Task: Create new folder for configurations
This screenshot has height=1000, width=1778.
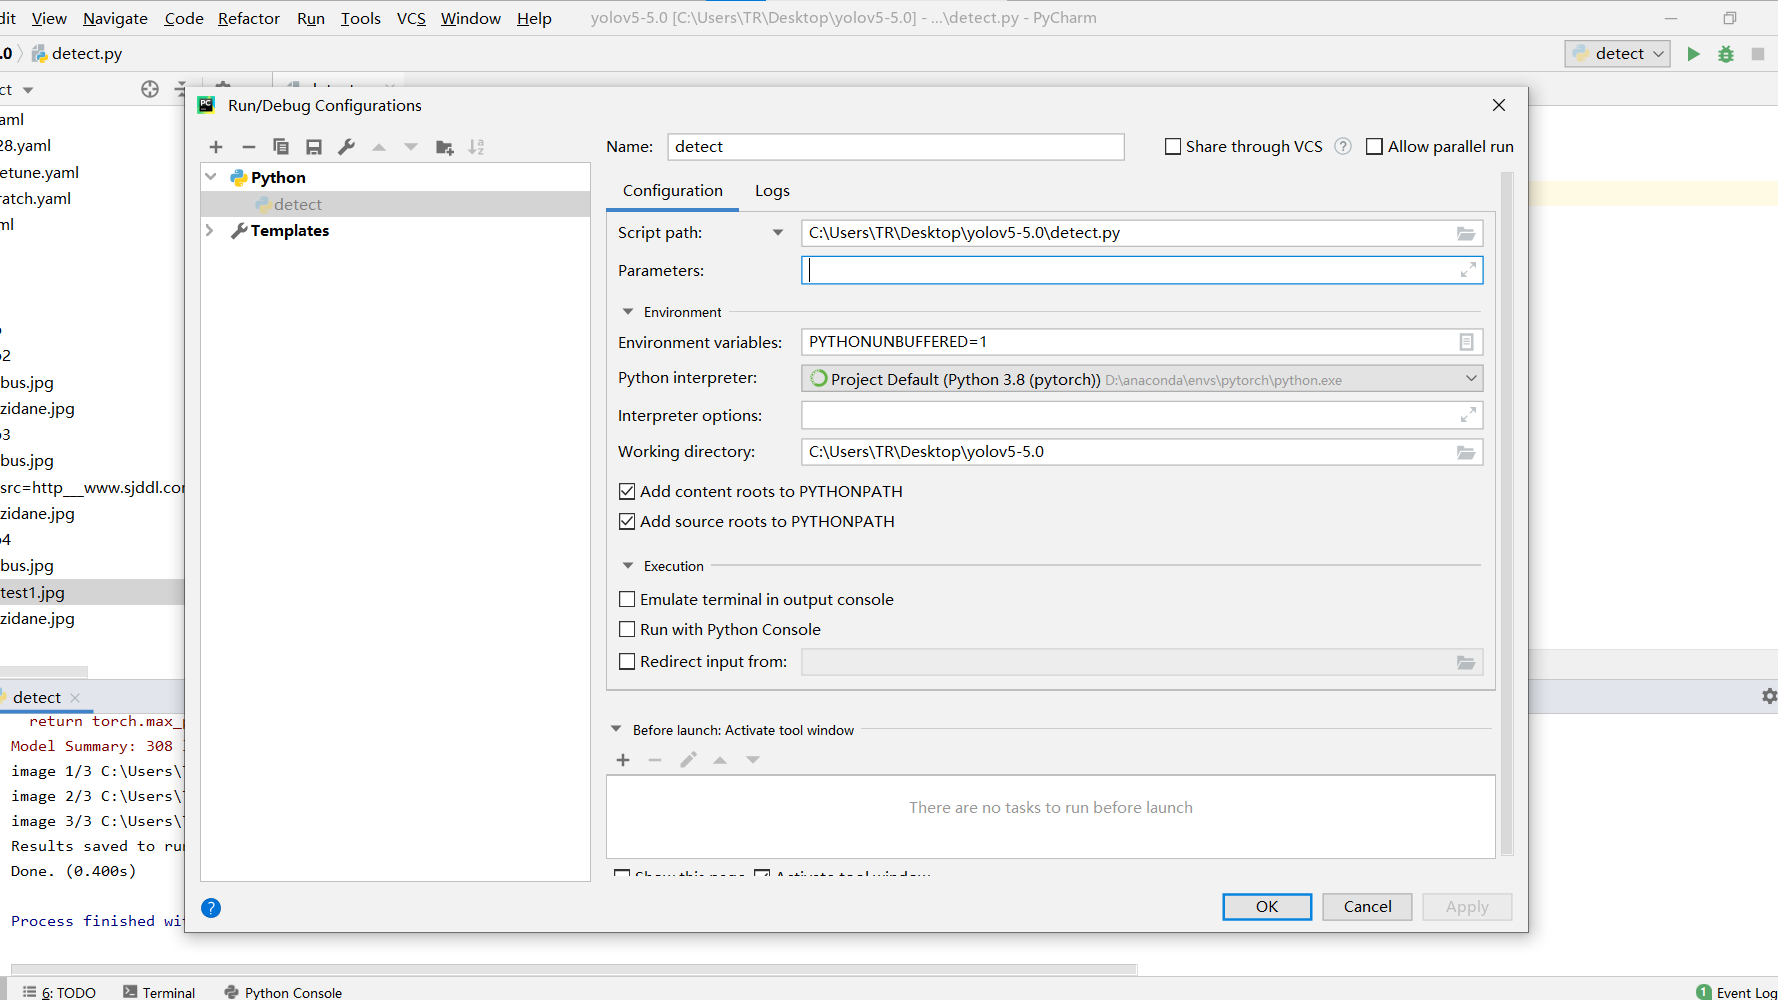Action: (x=445, y=147)
